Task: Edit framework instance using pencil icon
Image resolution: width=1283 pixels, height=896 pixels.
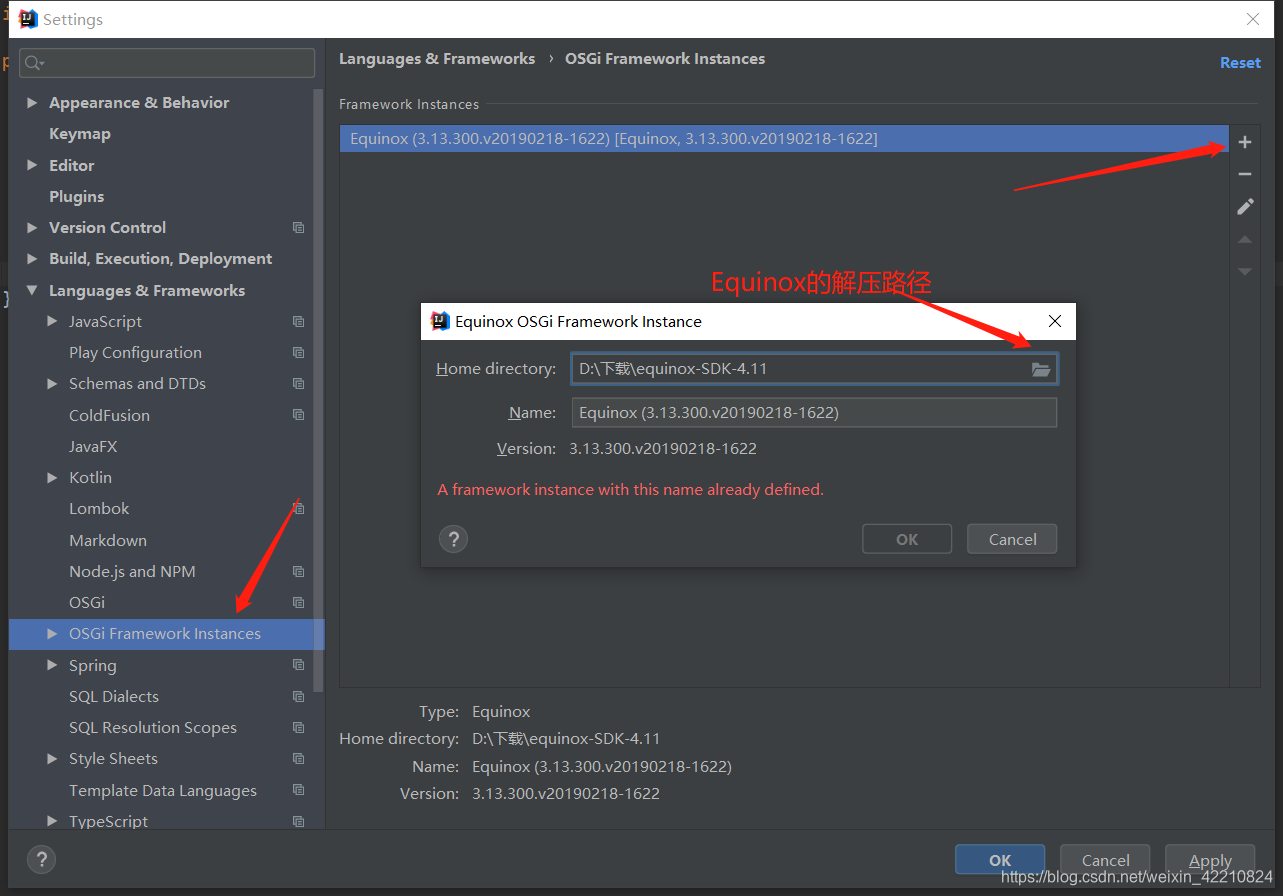Action: [x=1245, y=206]
